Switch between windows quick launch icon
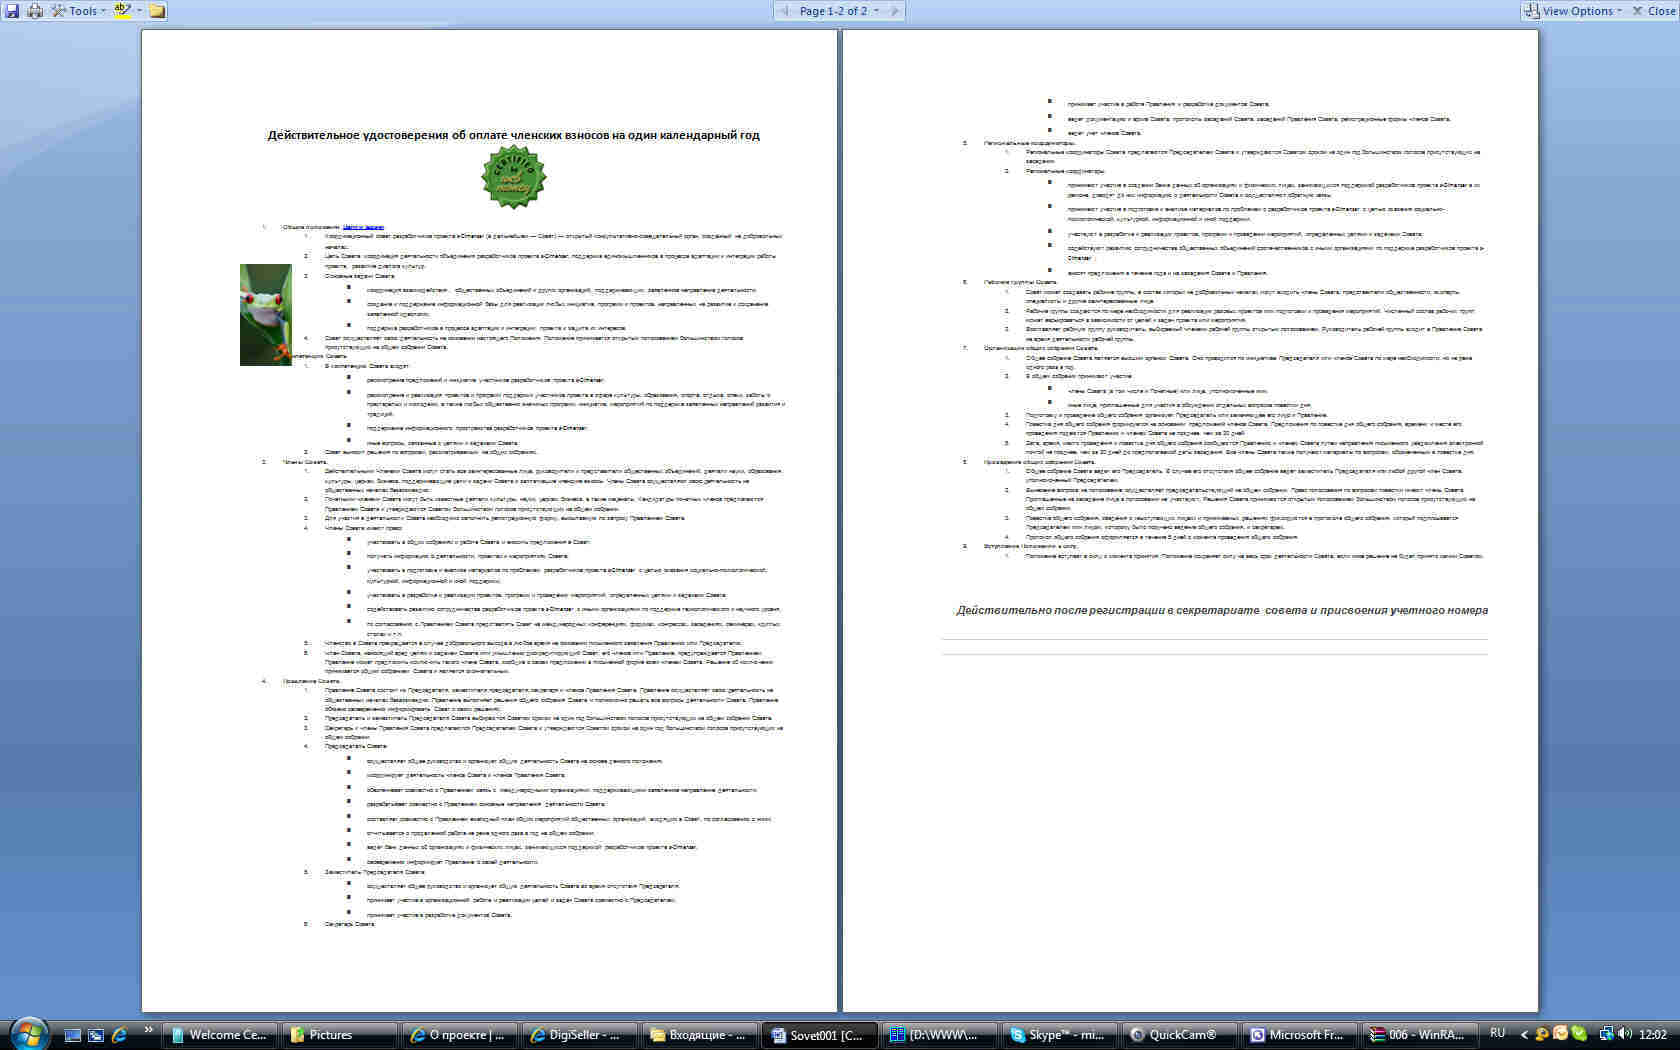1680x1050 pixels. pos(96,1035)
